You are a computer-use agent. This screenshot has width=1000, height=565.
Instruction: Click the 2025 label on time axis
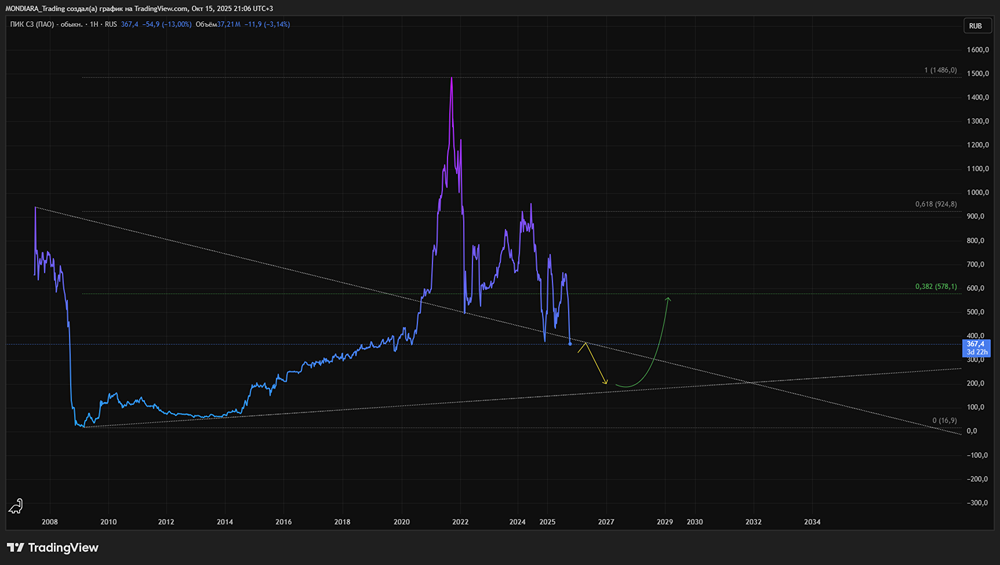tap(547, 522)
